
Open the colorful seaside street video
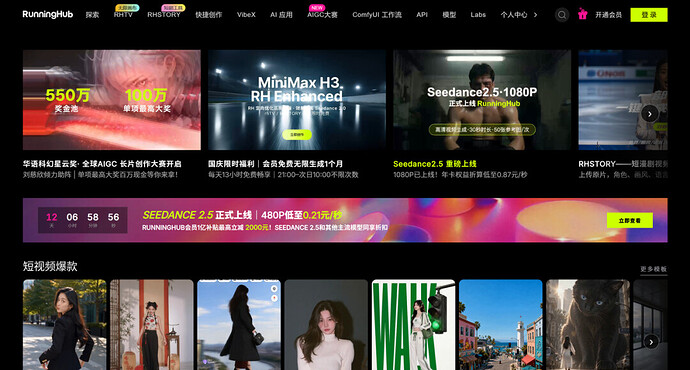(x=501, y=325)
